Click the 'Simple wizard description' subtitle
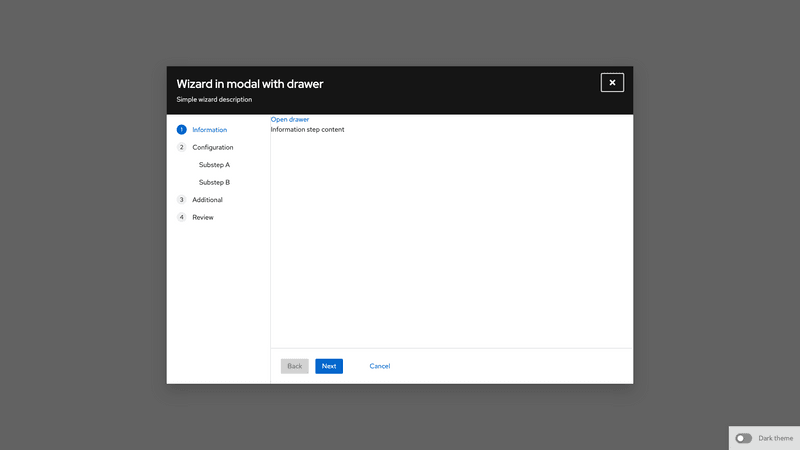This screenshot has height=450, width=800. pos(214,100)
